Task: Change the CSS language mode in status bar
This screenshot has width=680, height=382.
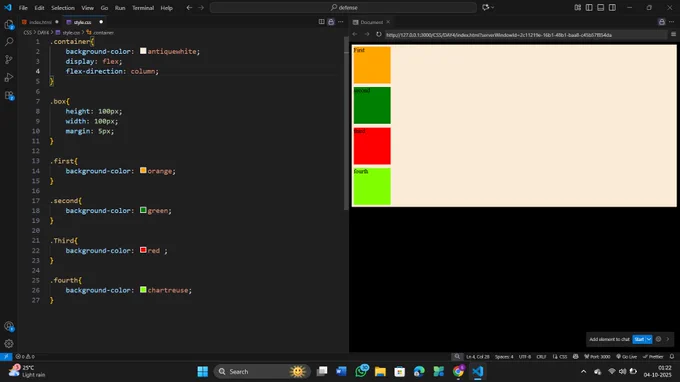Action: click(x=563, y=356)
